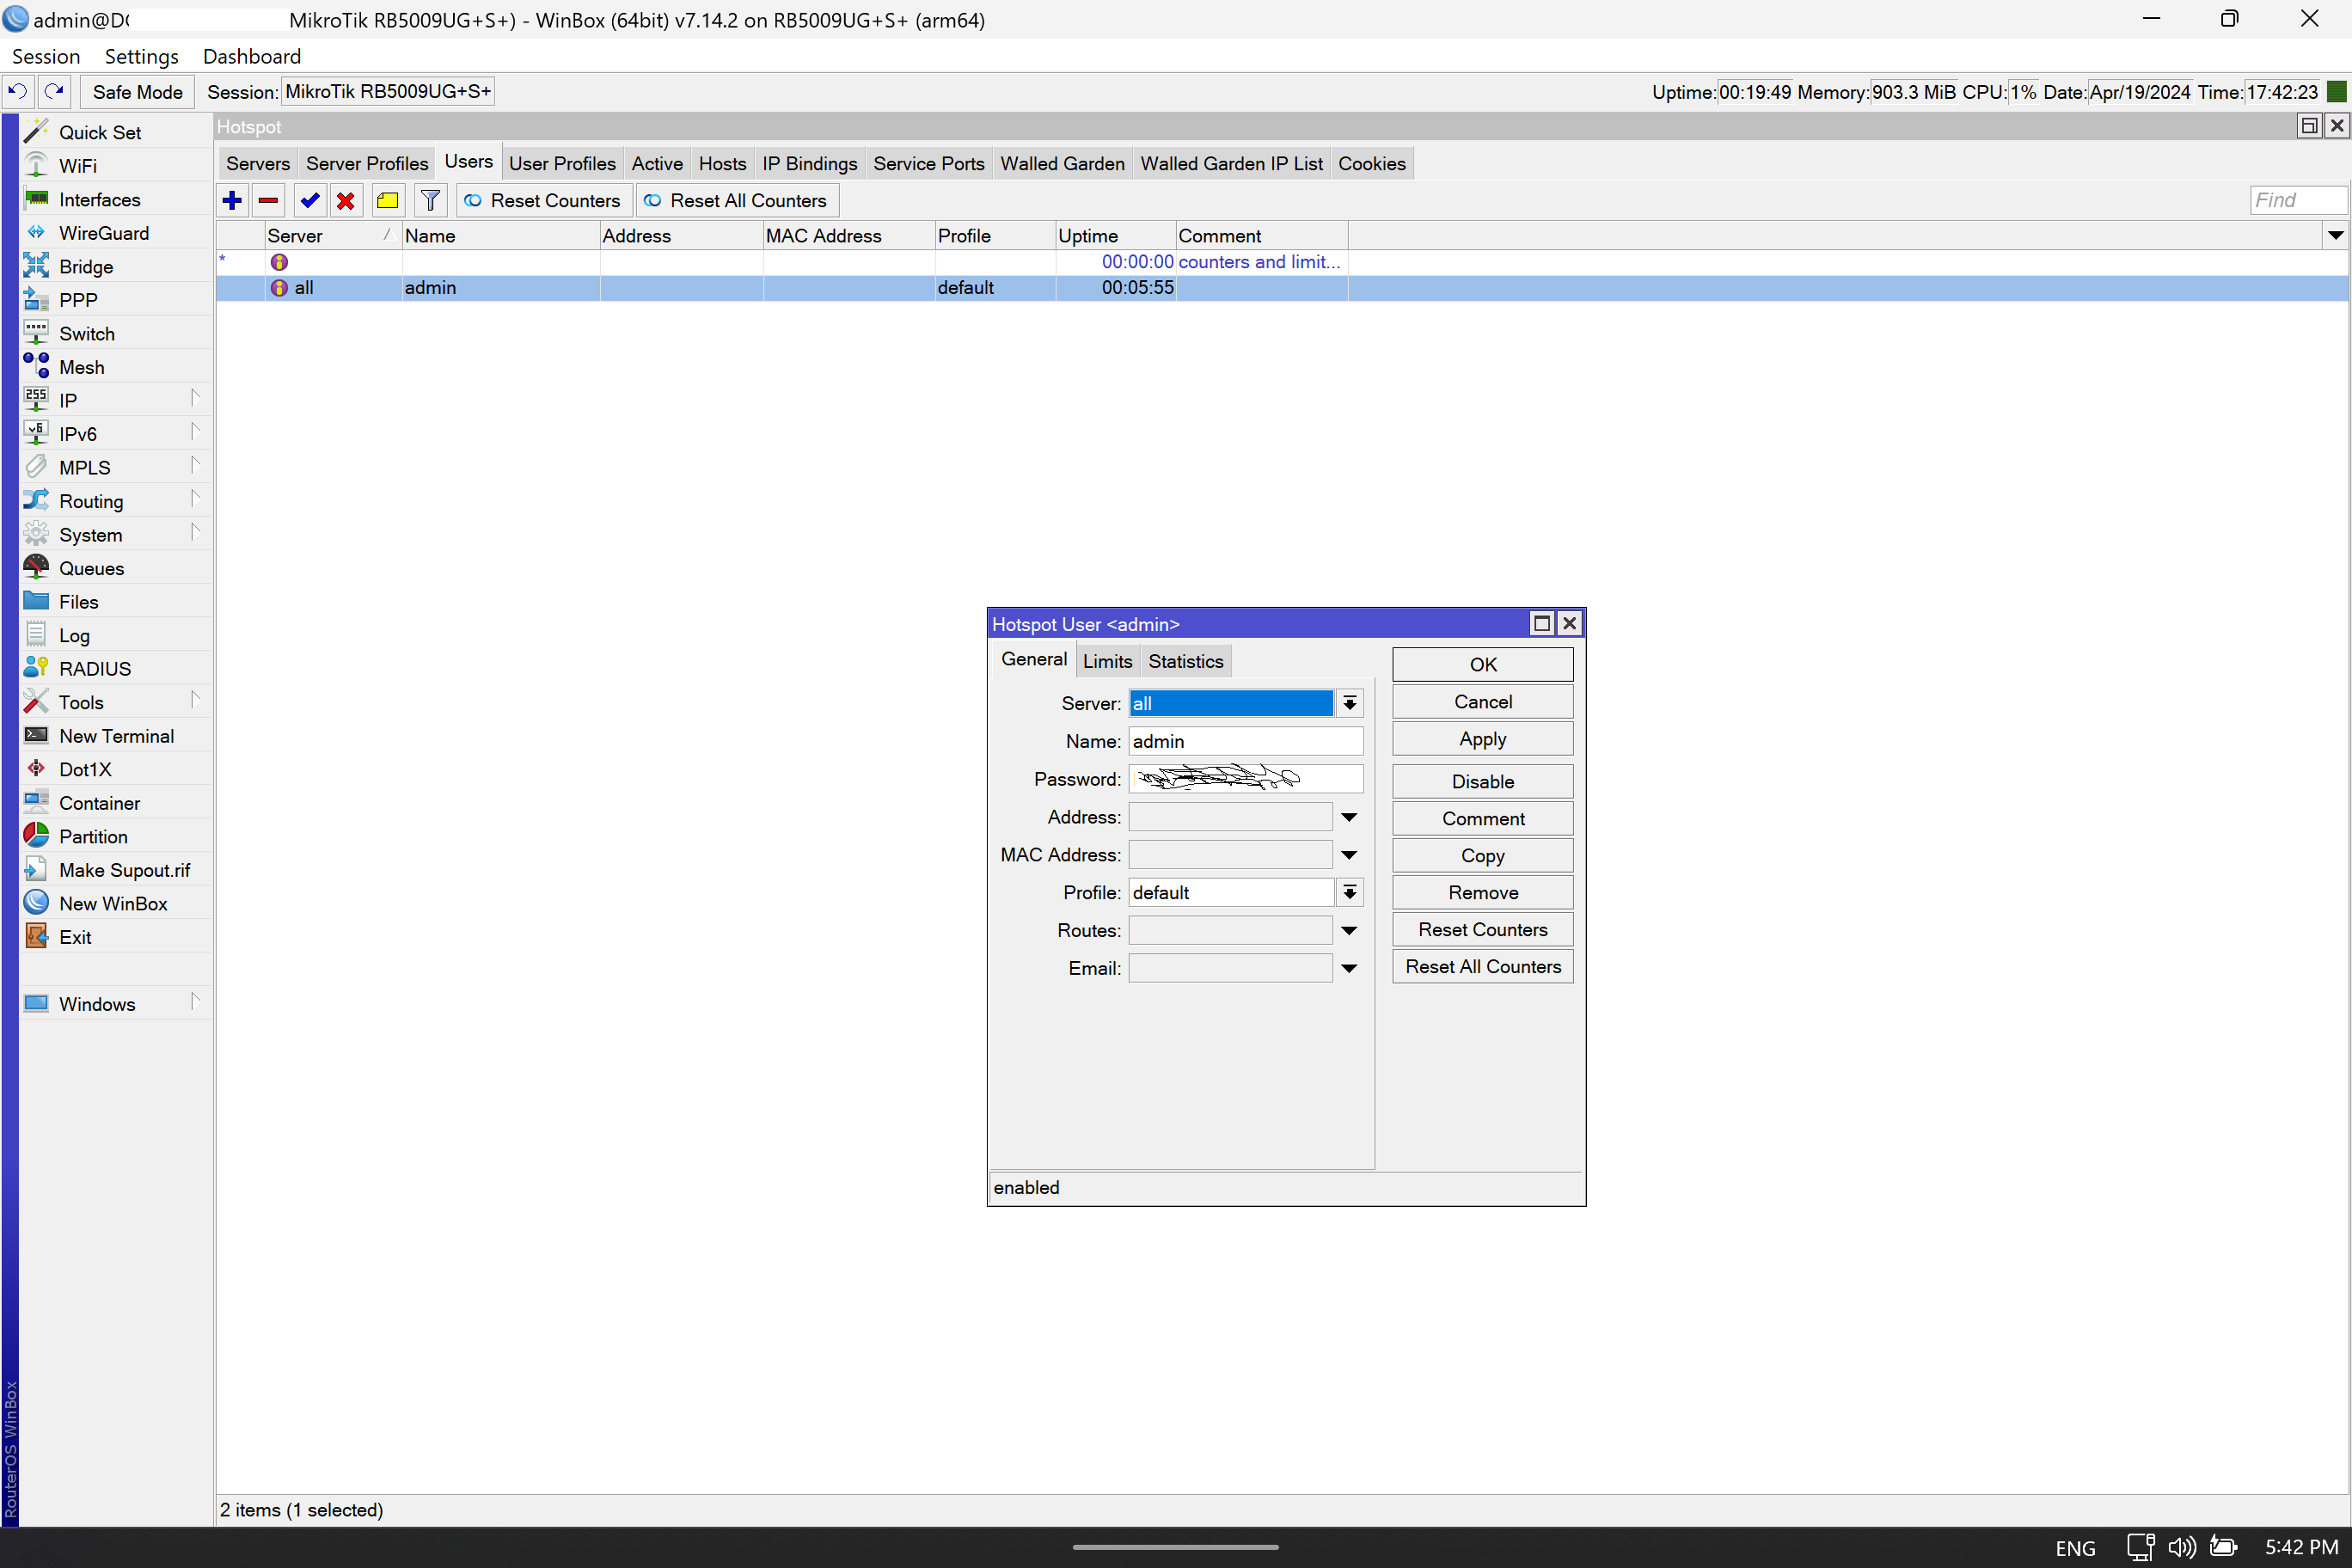Toggle Safe Mode button
The image size is (2352, 1568).
pyautogui.click(x=137, y=92)
